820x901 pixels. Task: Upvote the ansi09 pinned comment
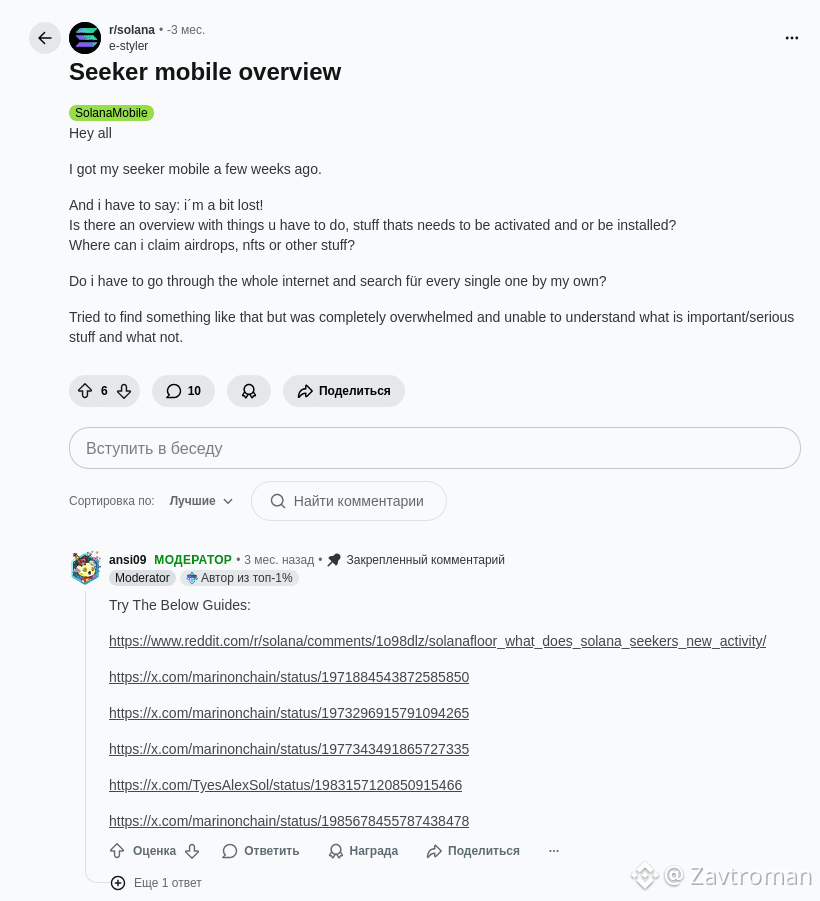click(117, 851)
